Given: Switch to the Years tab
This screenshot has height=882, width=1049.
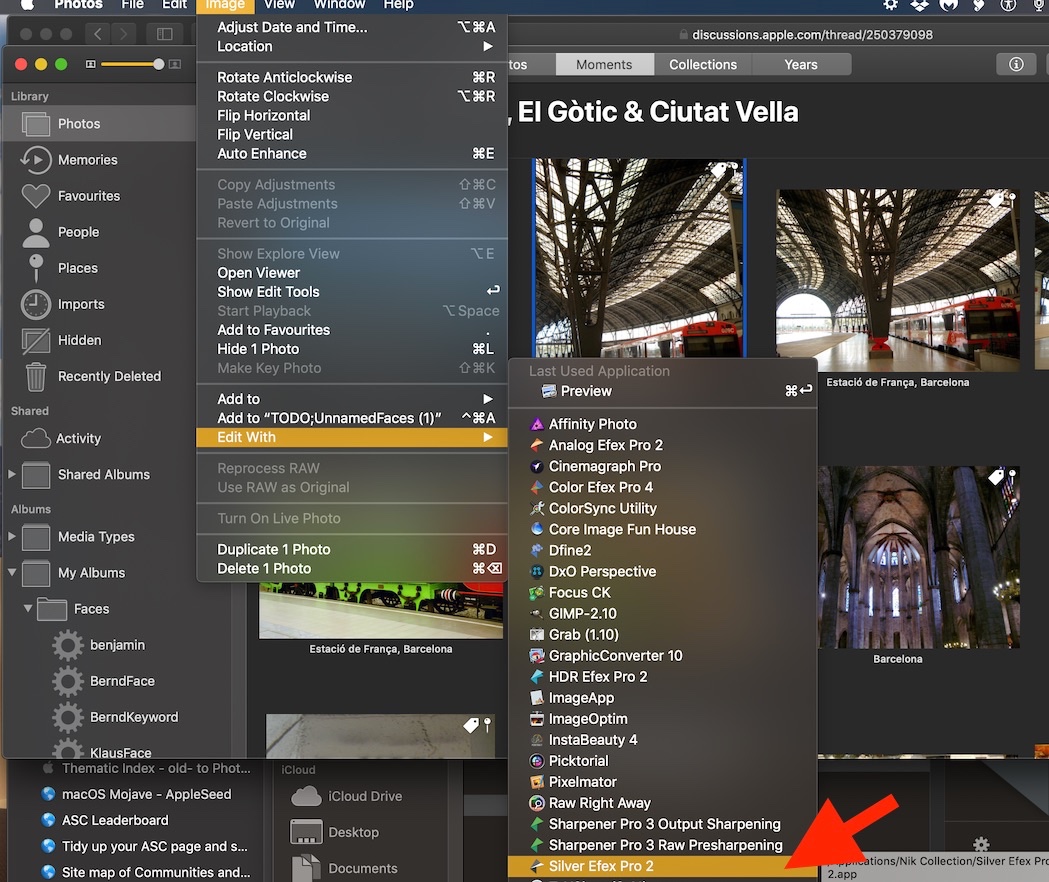Looking at the screenshot, I should pos(801,64).
